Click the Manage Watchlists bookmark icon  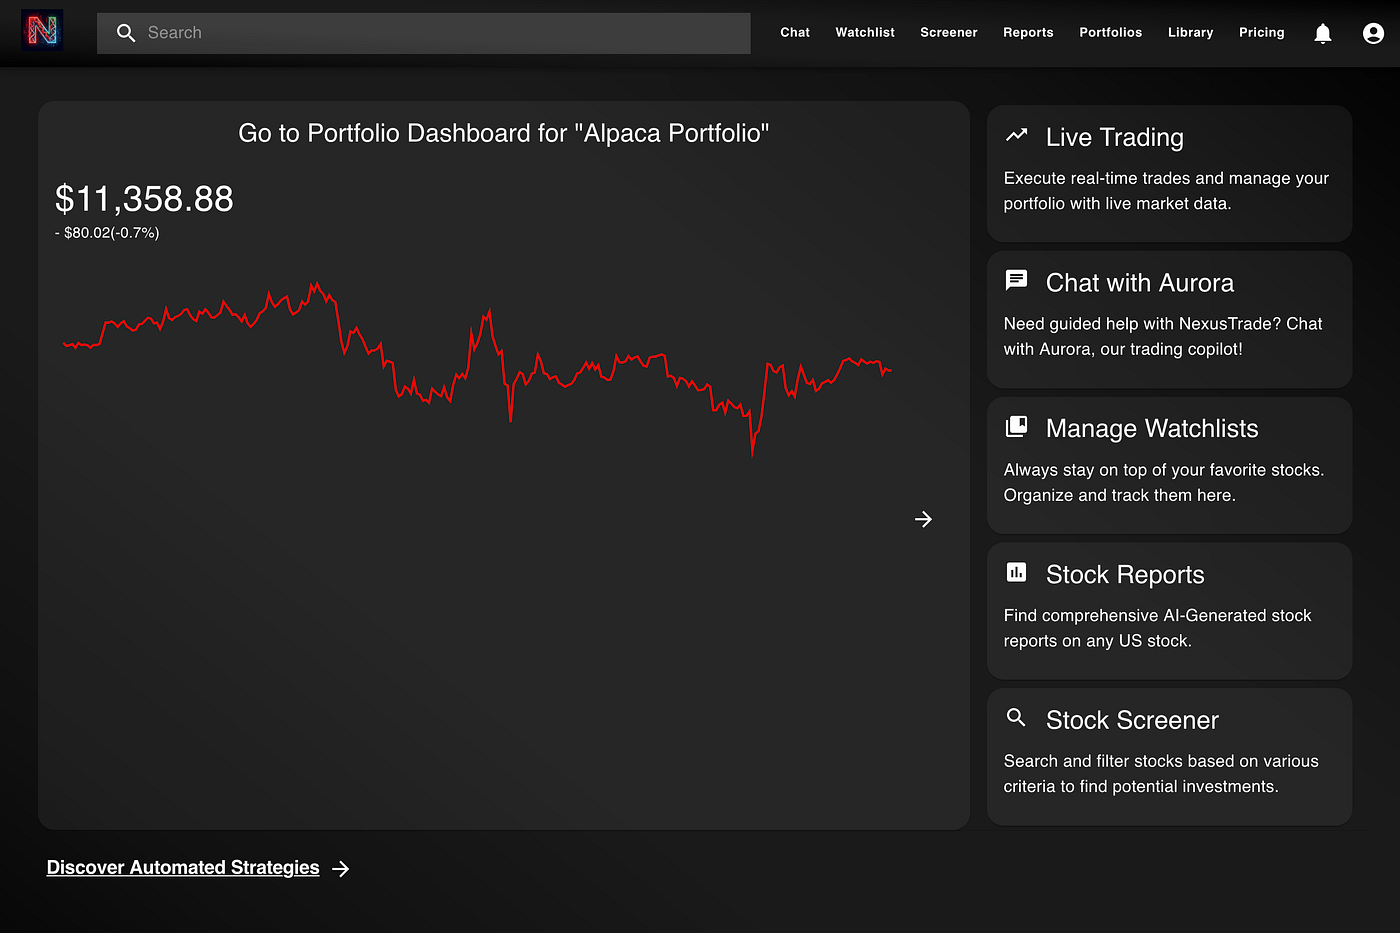1017,425
